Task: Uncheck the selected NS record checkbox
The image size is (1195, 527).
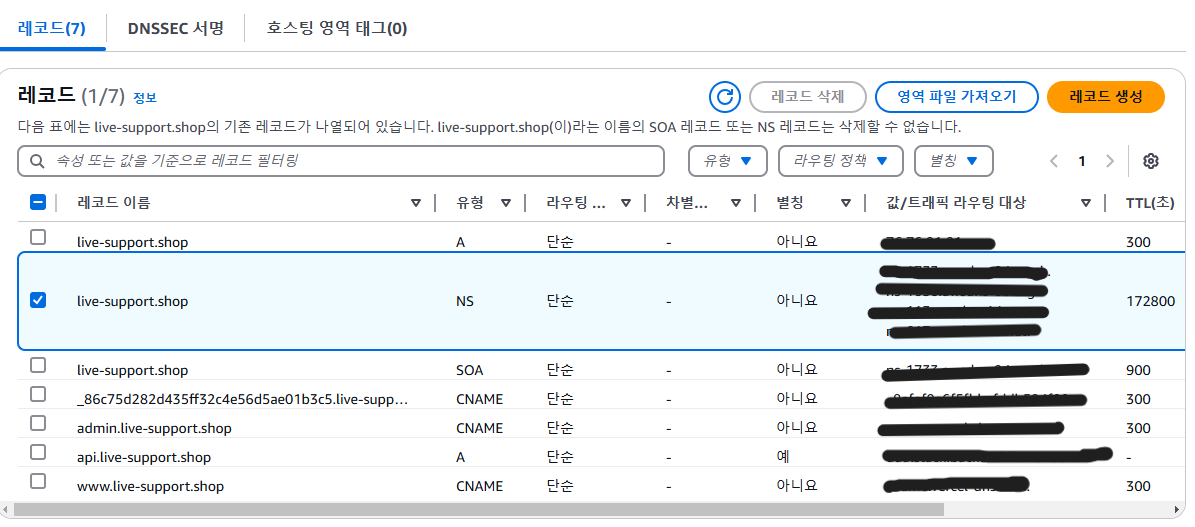Action: tap(38, 300)
